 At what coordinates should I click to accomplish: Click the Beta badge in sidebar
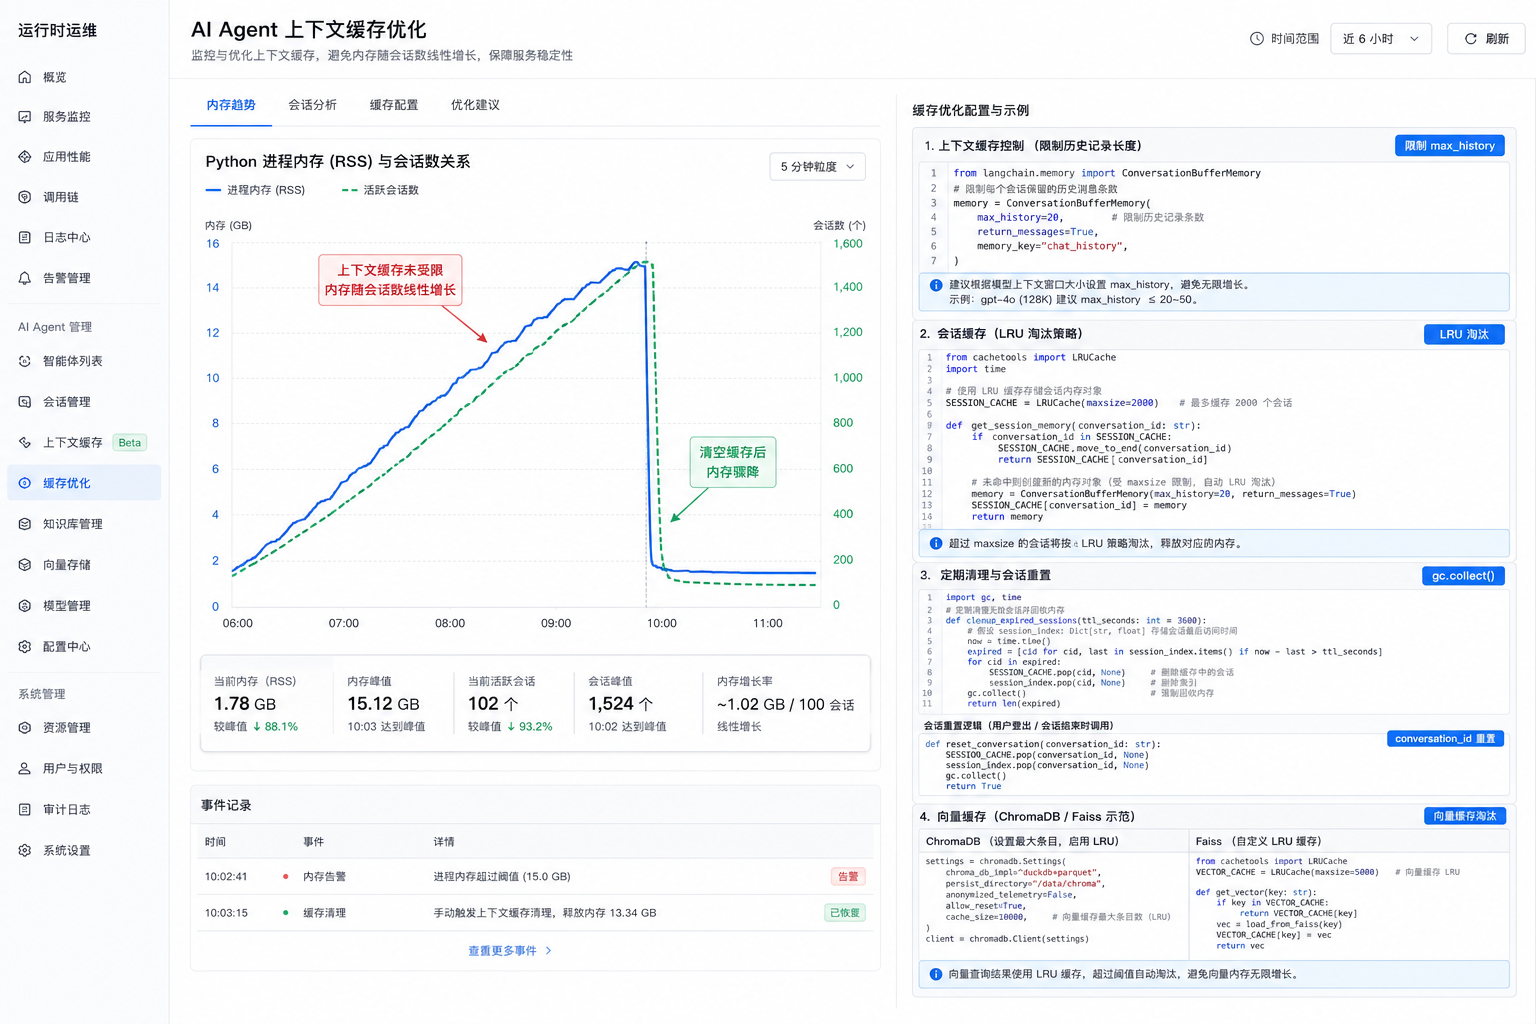(x=130, y=442)
